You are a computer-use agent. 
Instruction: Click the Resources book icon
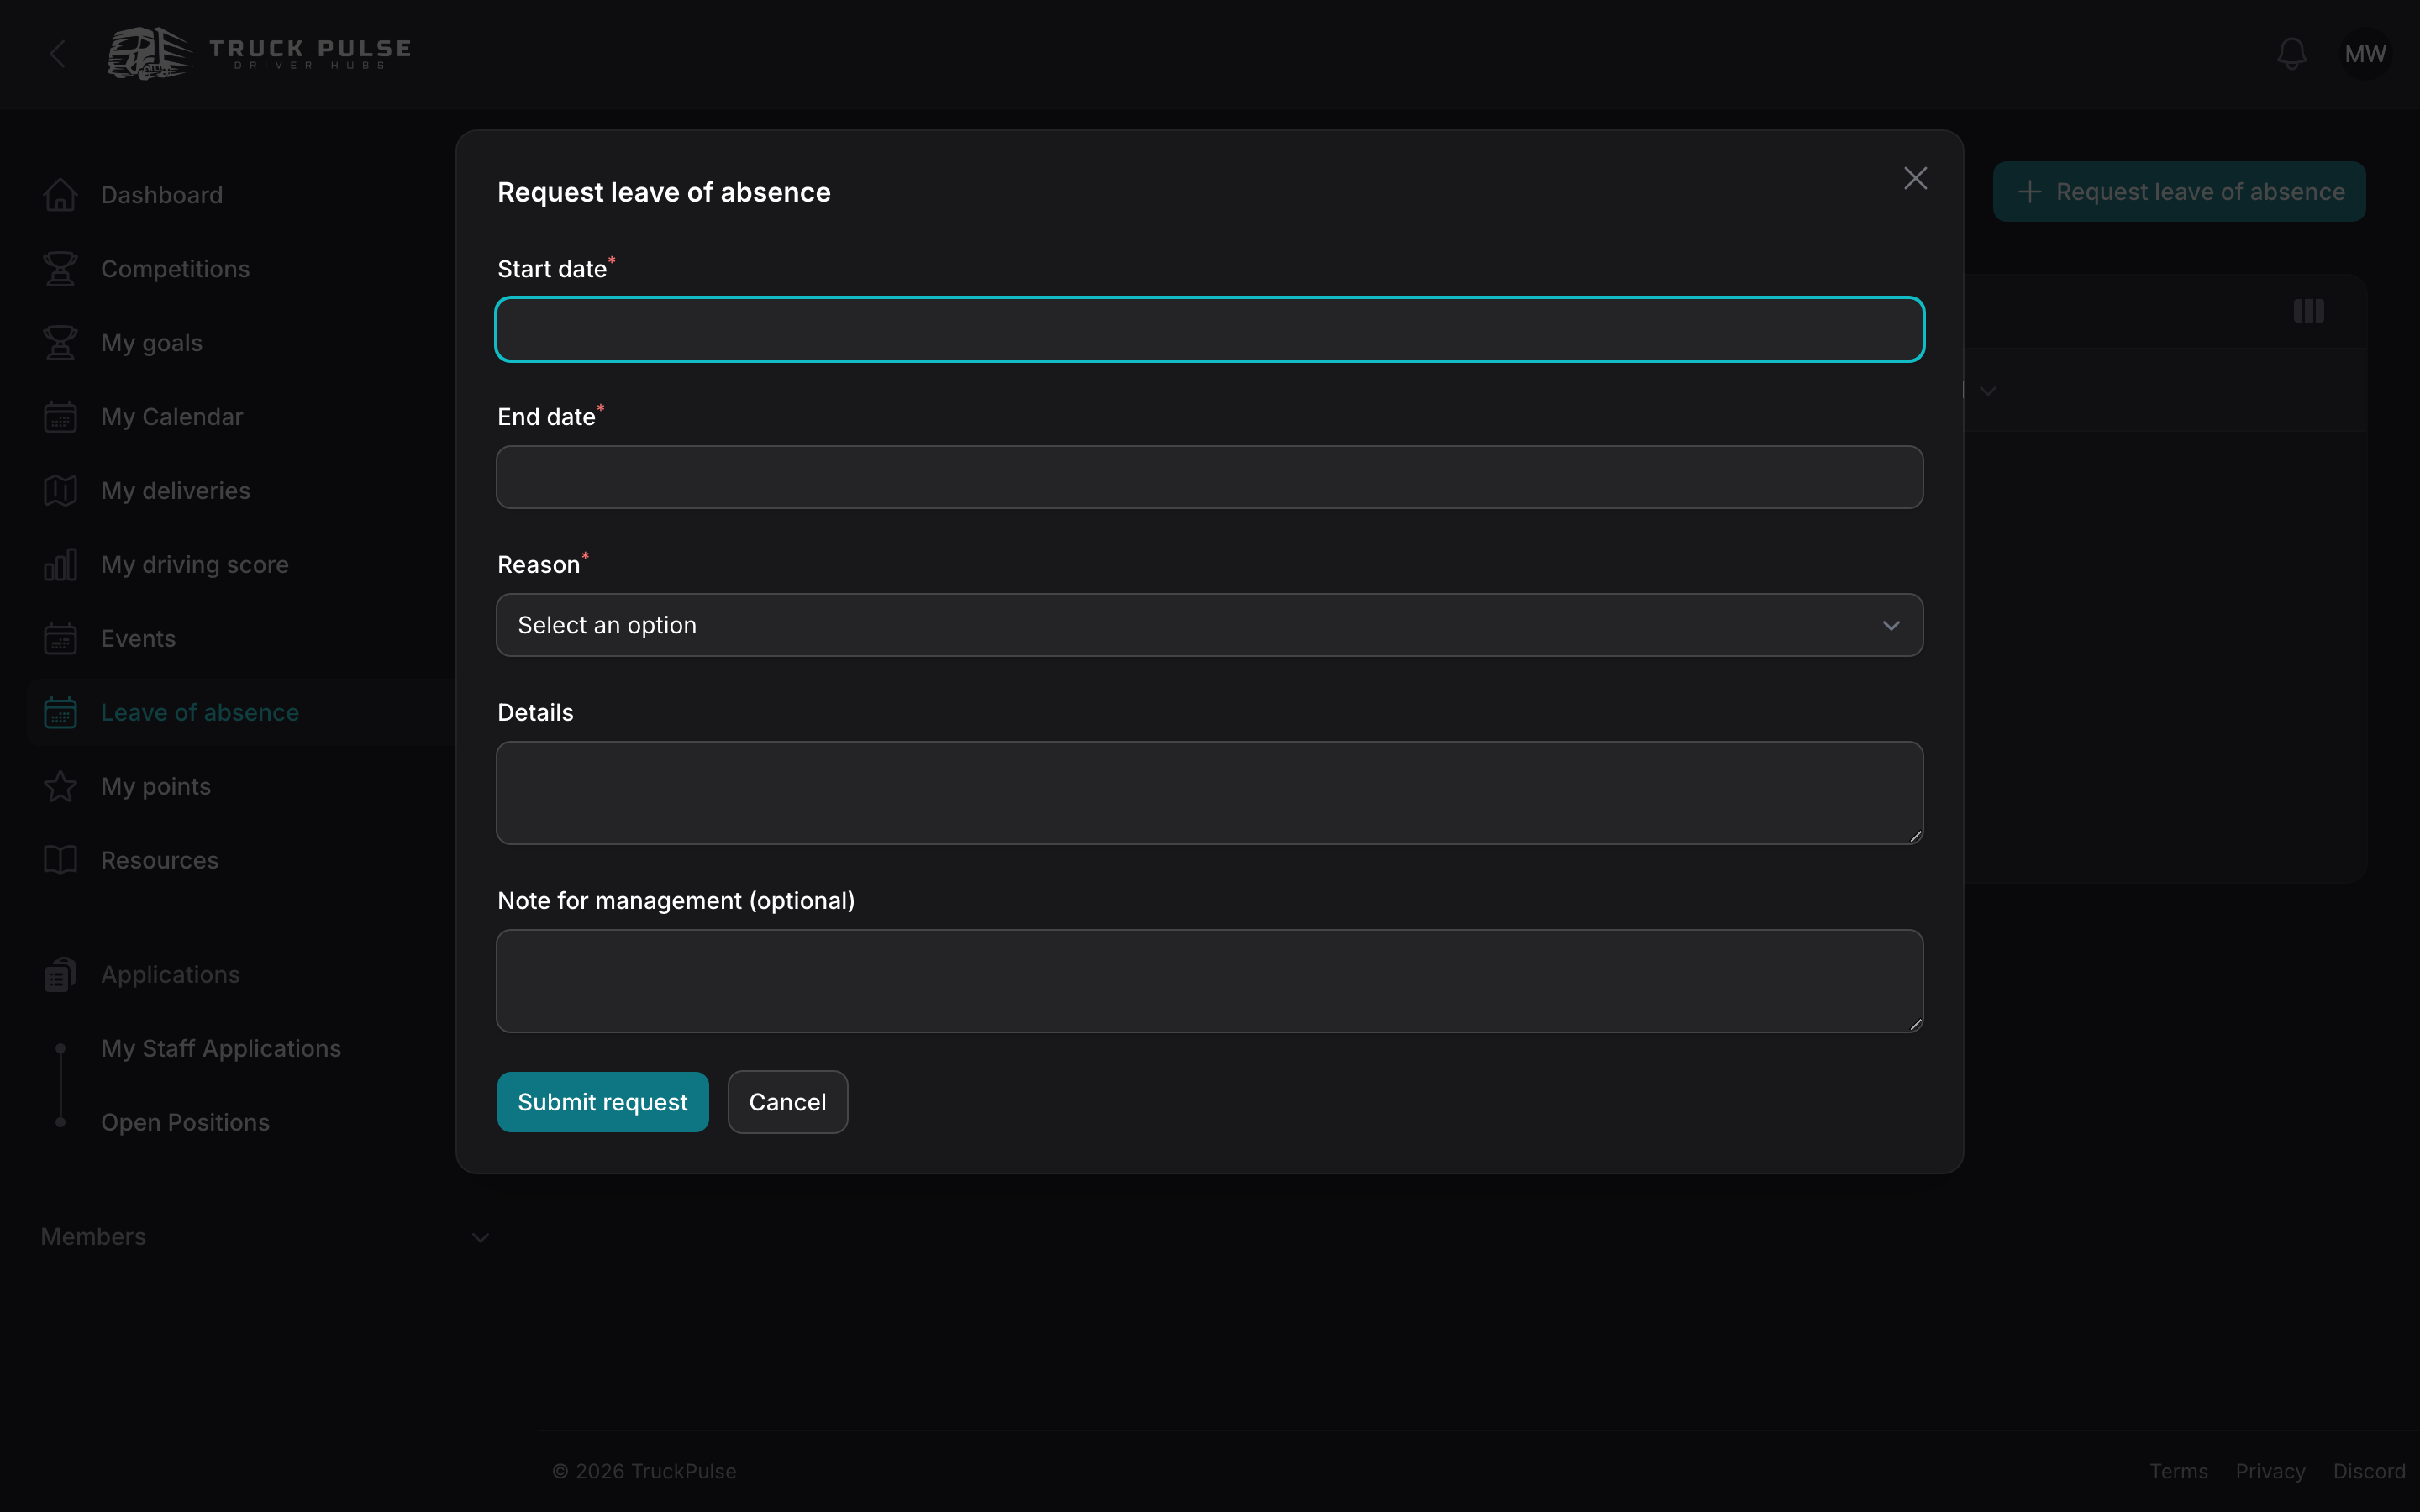pyautogui.click(x=60, y=861)
